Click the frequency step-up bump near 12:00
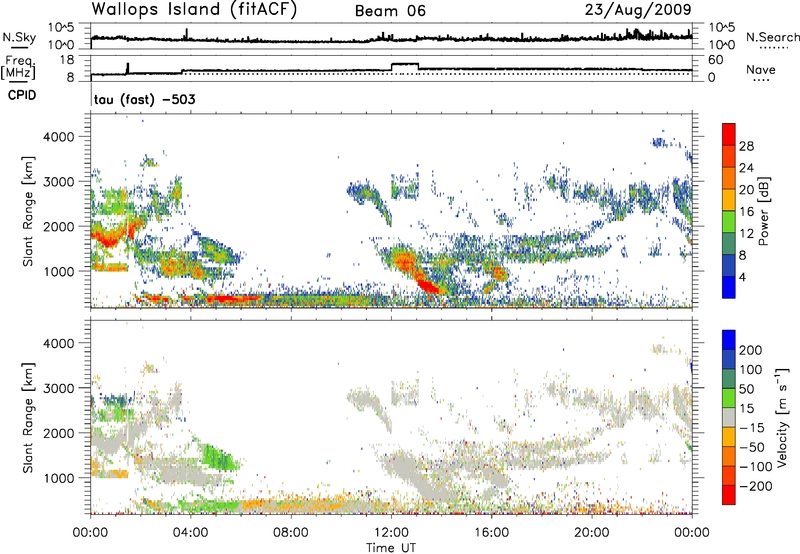The image size is (800, 554). pos(405,66)
